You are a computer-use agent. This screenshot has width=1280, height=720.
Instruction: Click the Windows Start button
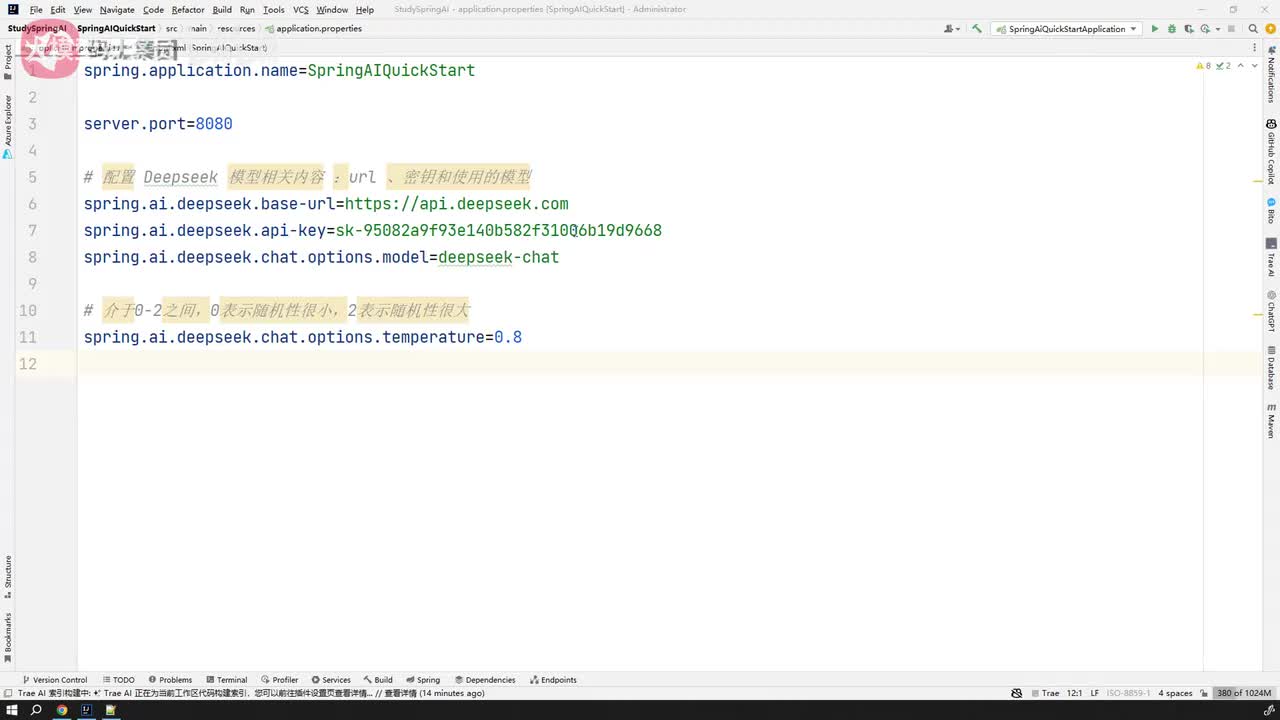point(12,710)
